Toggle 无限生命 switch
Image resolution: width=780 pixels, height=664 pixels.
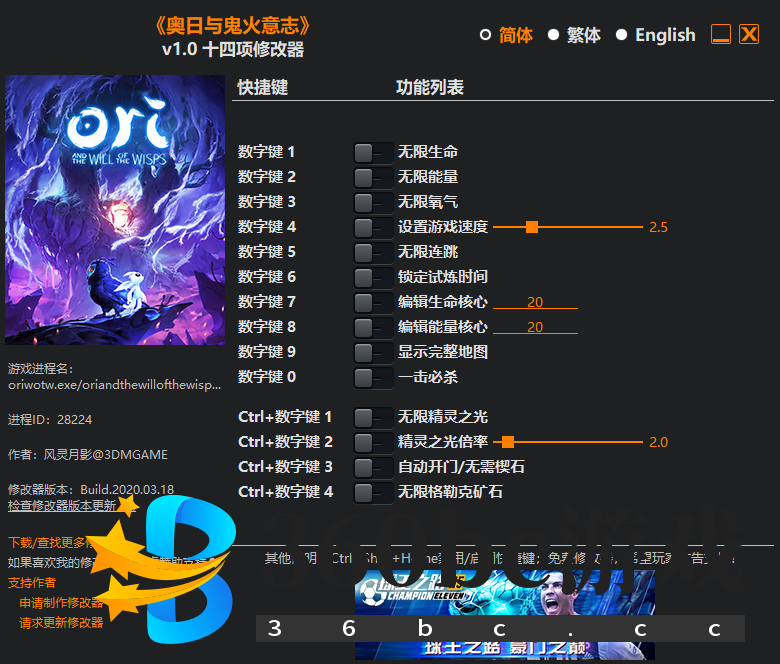373,153
